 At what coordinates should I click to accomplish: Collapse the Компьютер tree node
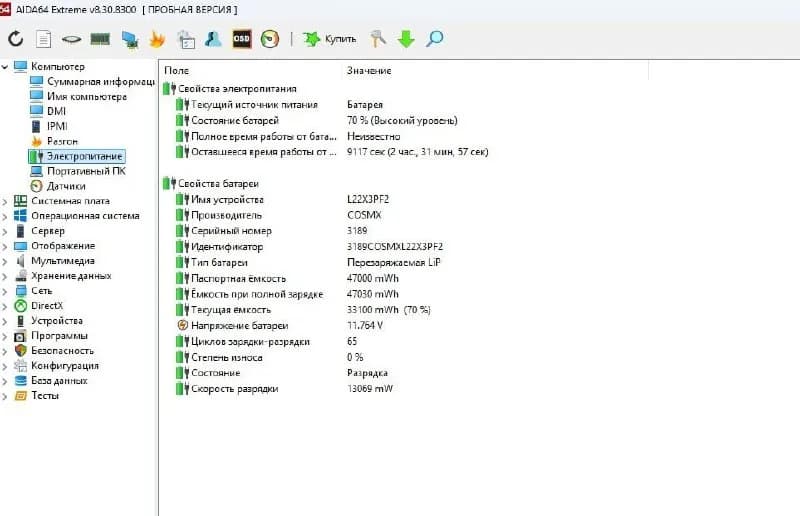pos(5,67)
